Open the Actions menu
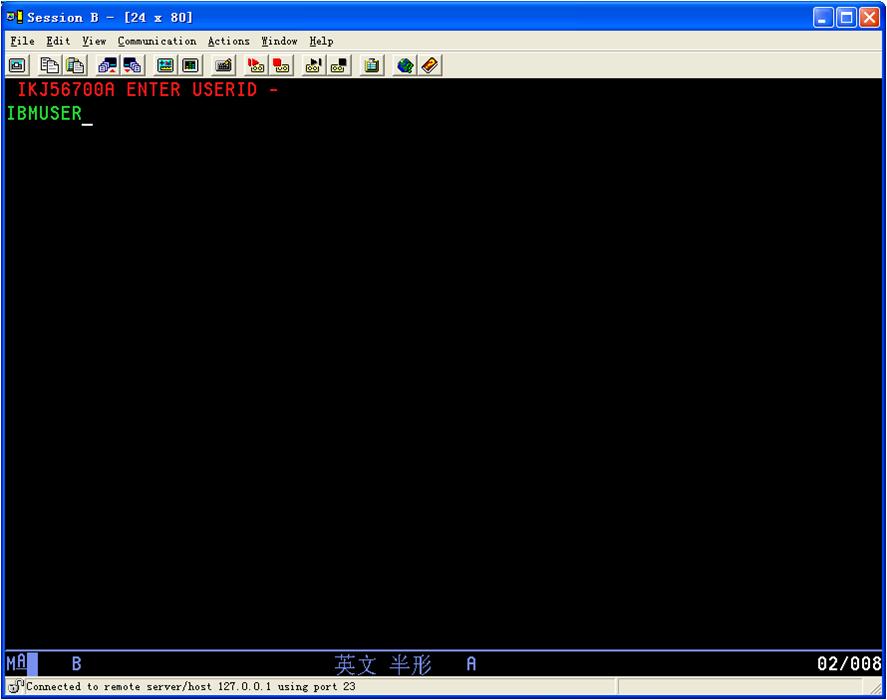The width and height of the screenshot is (887, 700). point(229,41)
